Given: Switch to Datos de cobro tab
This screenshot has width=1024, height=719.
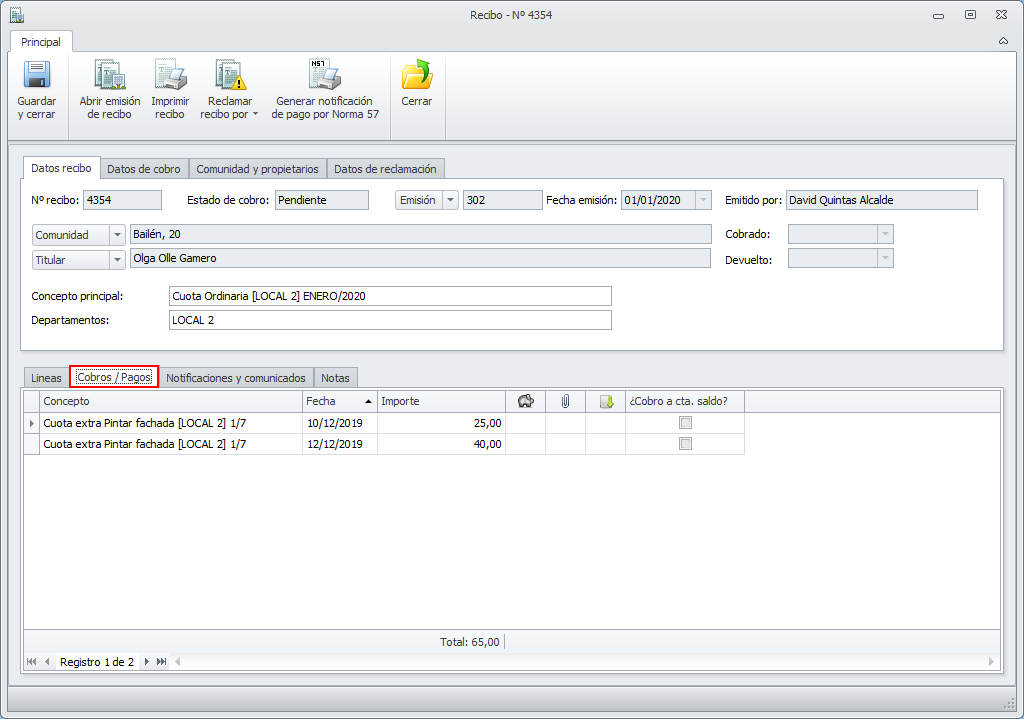Looking at the screenshot, I should coord(144,169).
